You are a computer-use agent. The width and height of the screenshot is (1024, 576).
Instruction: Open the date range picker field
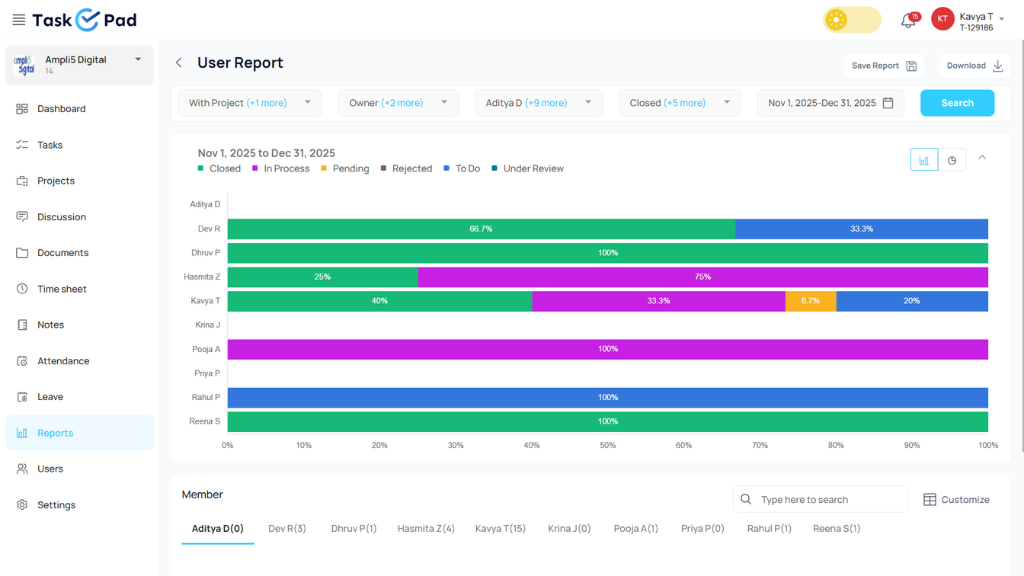(x=831, y=103)
